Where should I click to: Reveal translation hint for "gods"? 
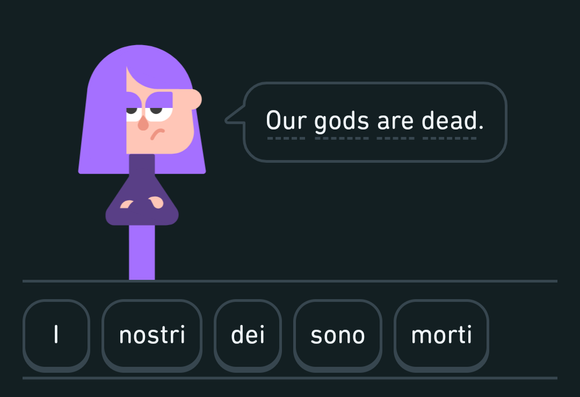[341, 122]
